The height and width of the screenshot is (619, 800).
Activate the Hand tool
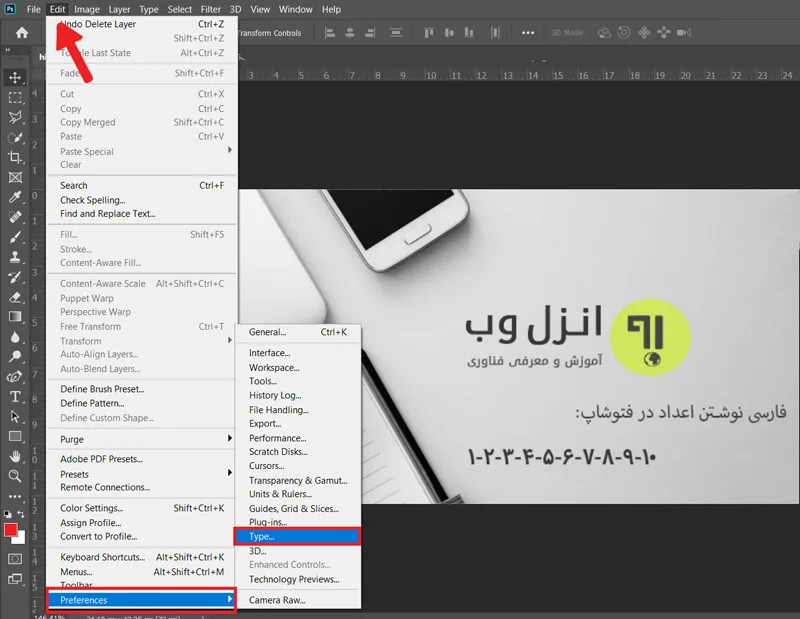click(15, 456)
